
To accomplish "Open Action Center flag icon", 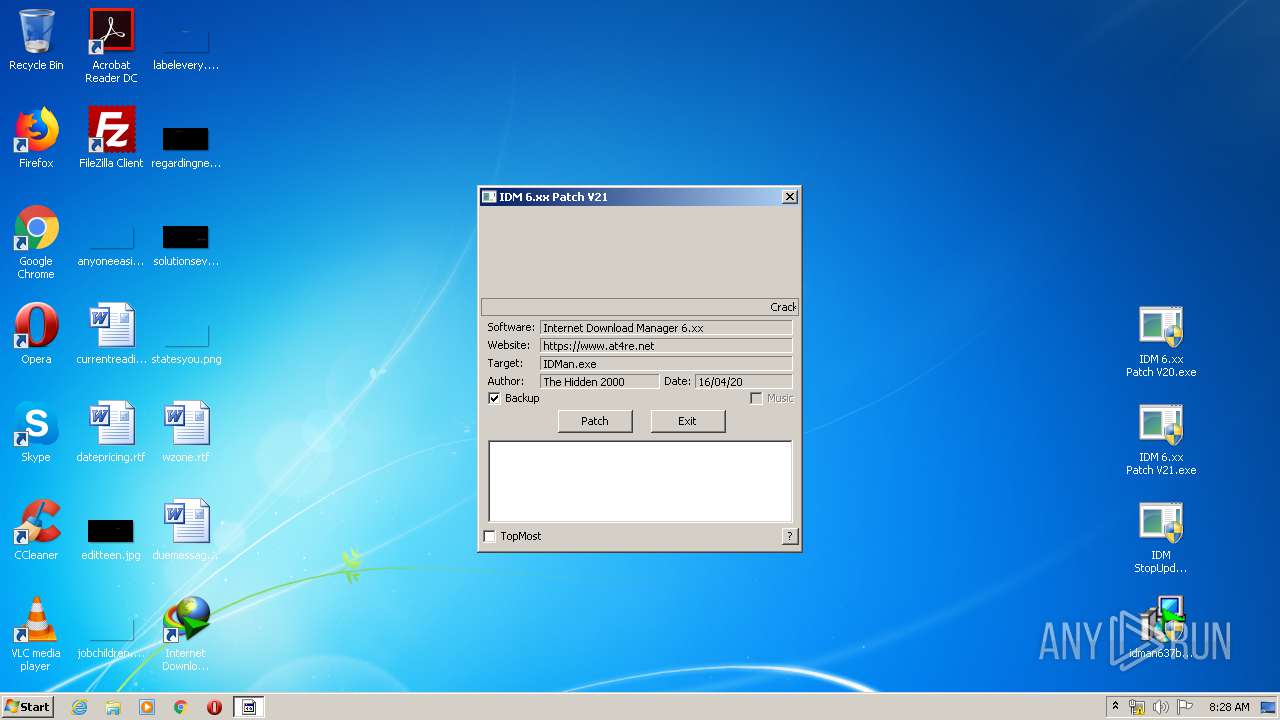I will coord(1185,707).
